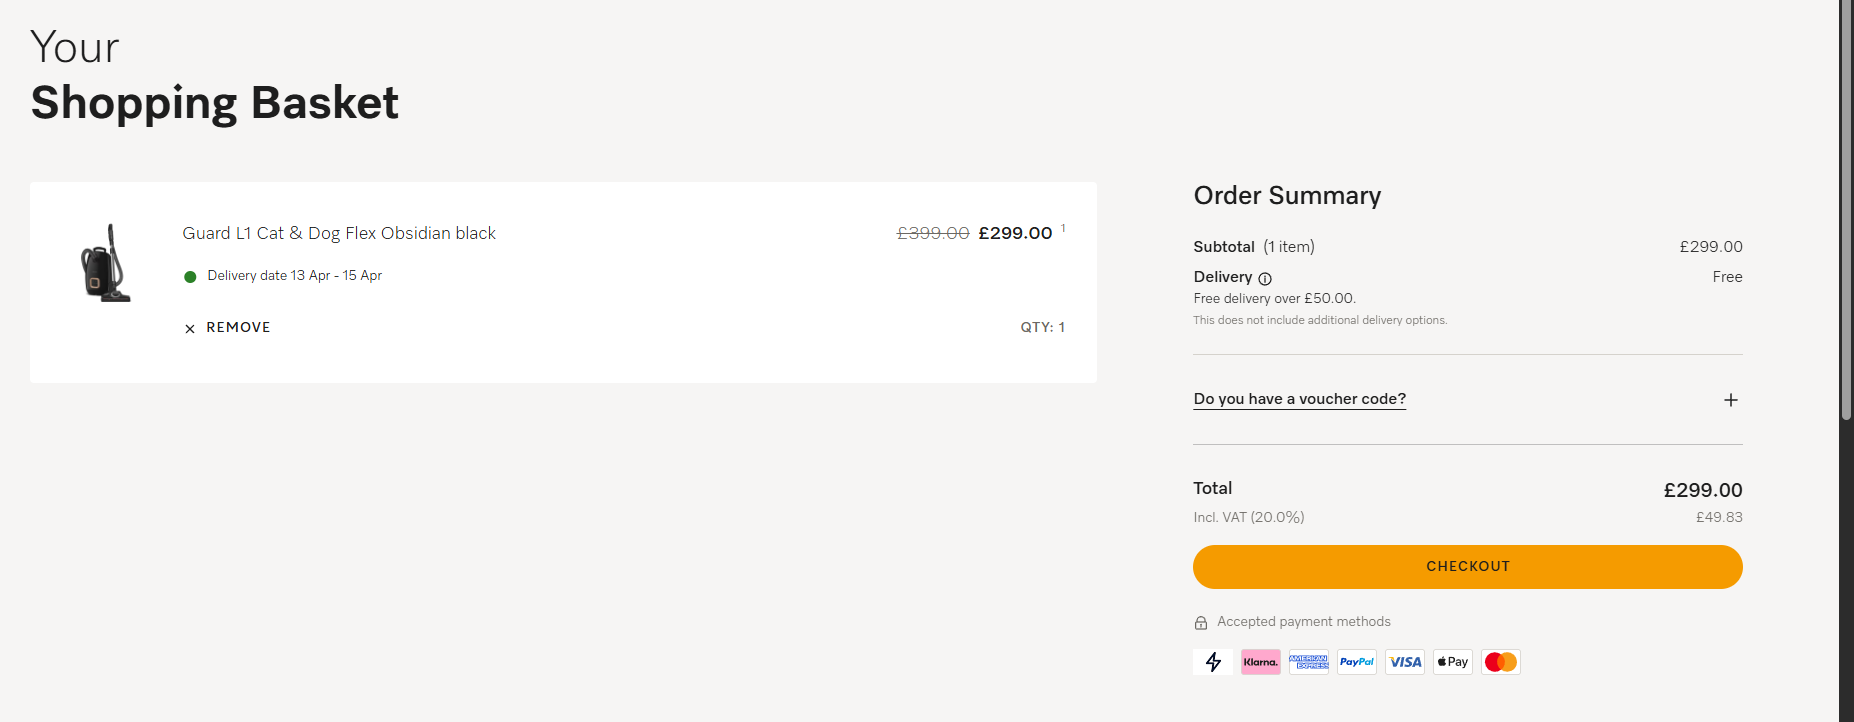Click the PayPal payment logo
This screenshot has height=722, width=1854.
pos(1356,662)
